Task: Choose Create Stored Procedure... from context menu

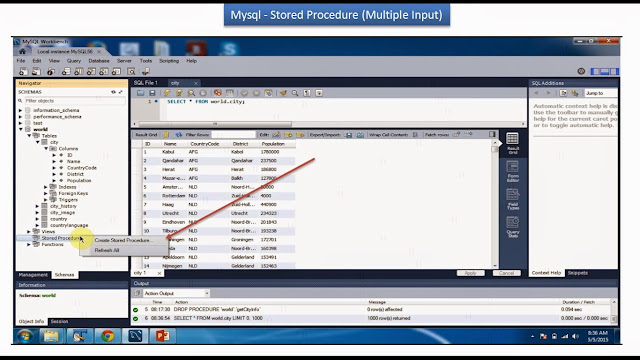Action: click(123, 240)
